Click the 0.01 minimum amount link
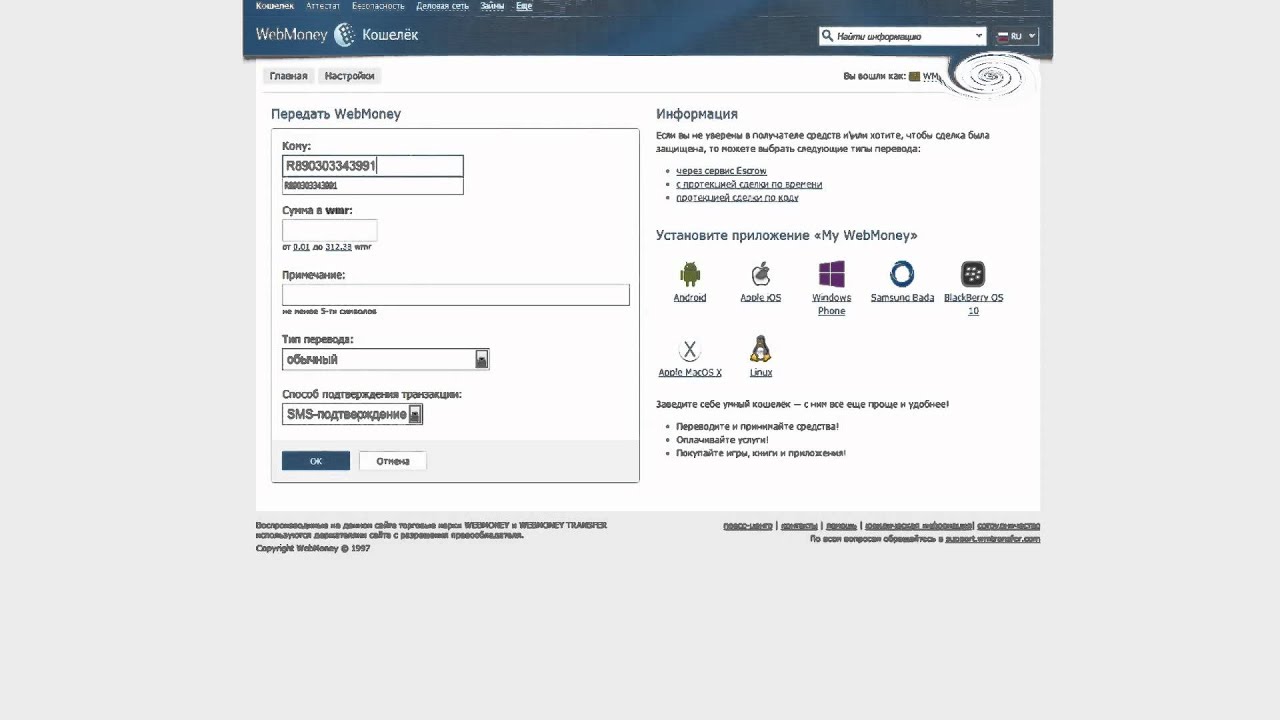 tap(301, 246)
